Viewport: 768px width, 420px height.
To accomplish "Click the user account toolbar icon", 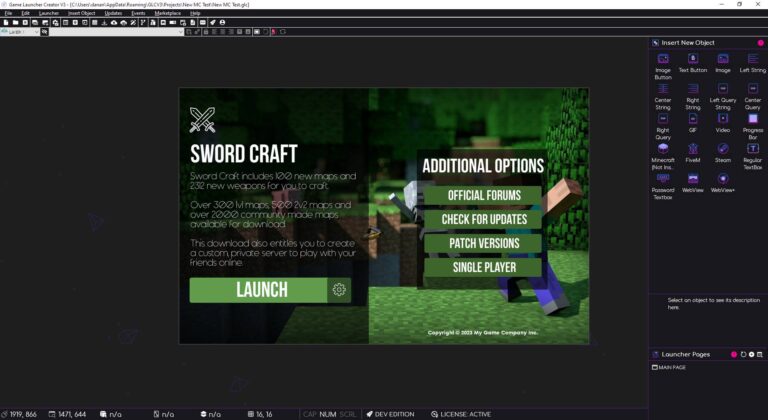I will tap(222, 23).
